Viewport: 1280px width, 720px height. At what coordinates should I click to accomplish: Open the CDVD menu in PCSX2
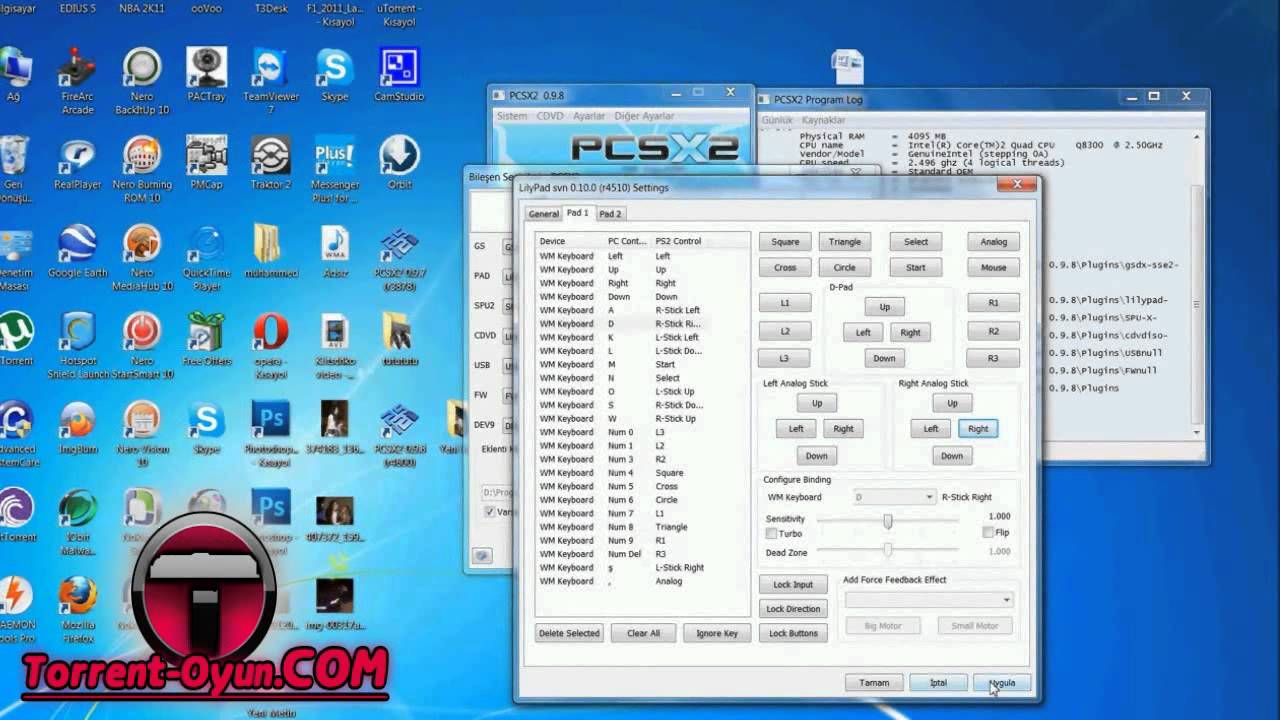pyautogui.click(x=550, y=116)
